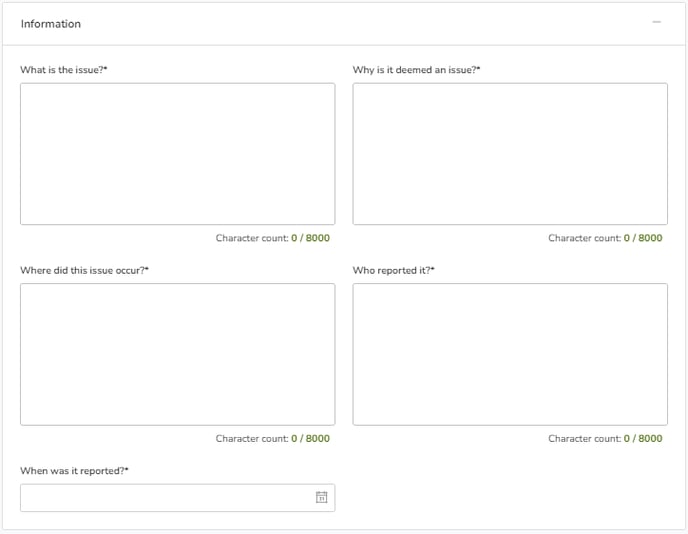Click 'Character count:' text under 'Where did this issue occur?'
Screen dimensions: 688x534
point(252,438)
